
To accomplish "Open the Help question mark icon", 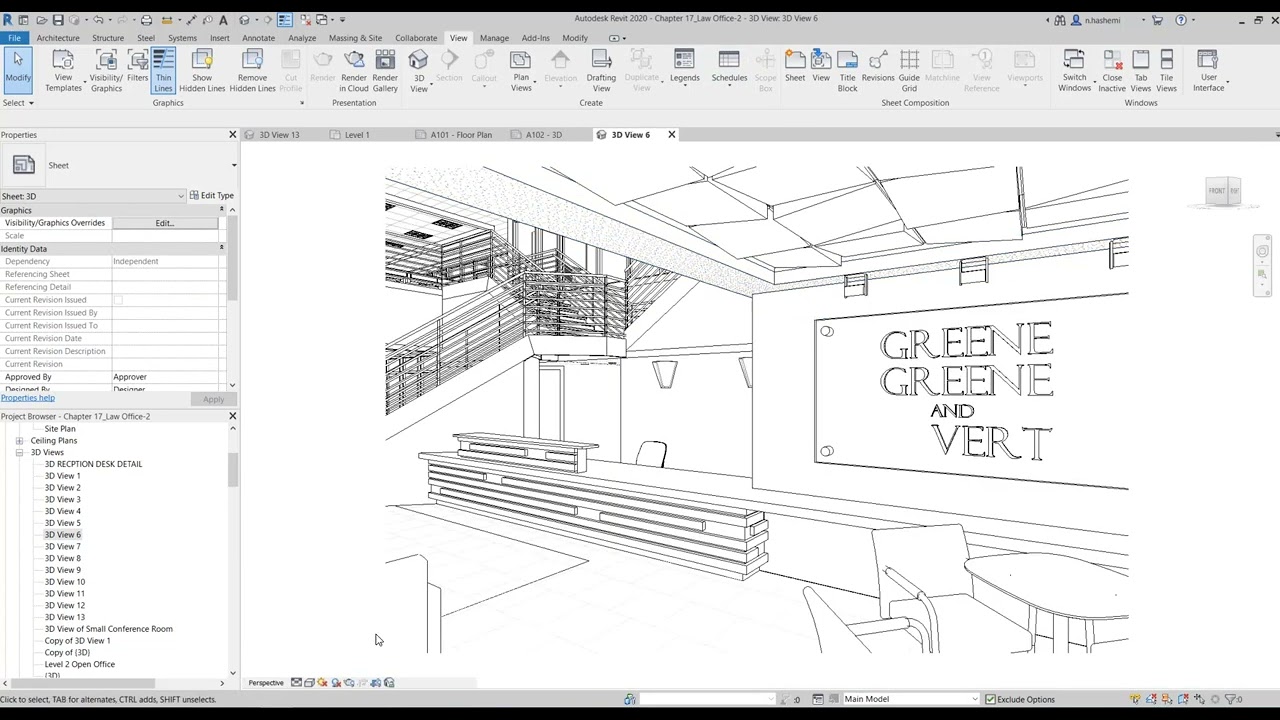I will tap(1181, 20).
